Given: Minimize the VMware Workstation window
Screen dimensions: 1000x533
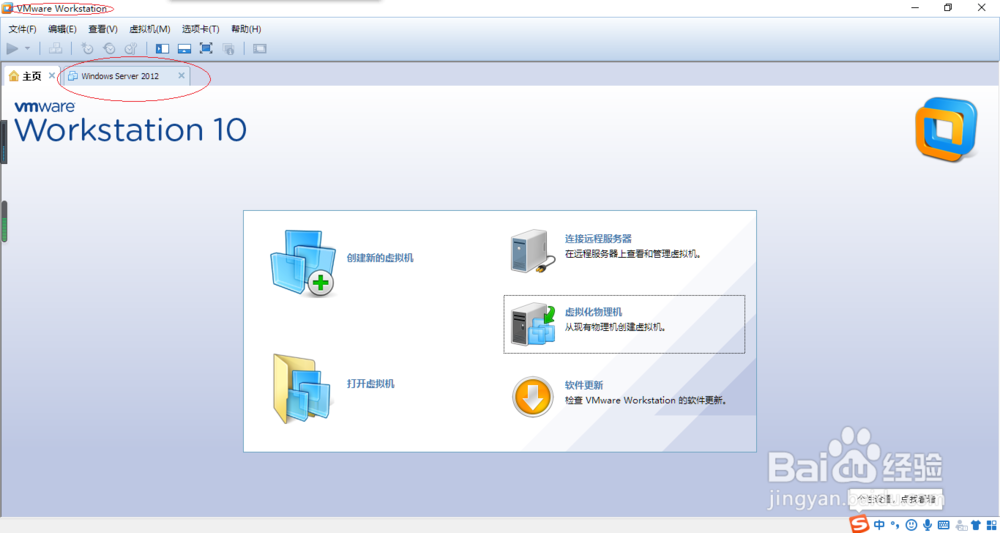Looking at the screenshot, I should (915, 8).
